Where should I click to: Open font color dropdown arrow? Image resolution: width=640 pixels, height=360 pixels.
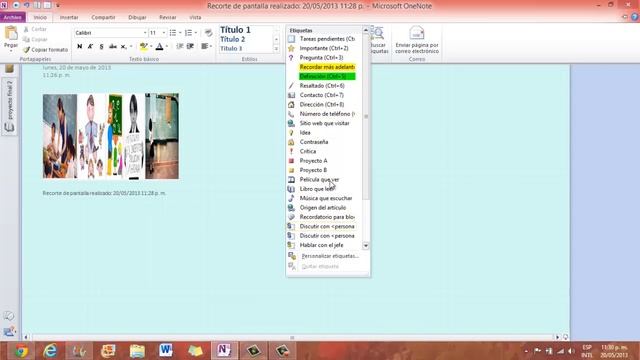[x=167, y=47]
